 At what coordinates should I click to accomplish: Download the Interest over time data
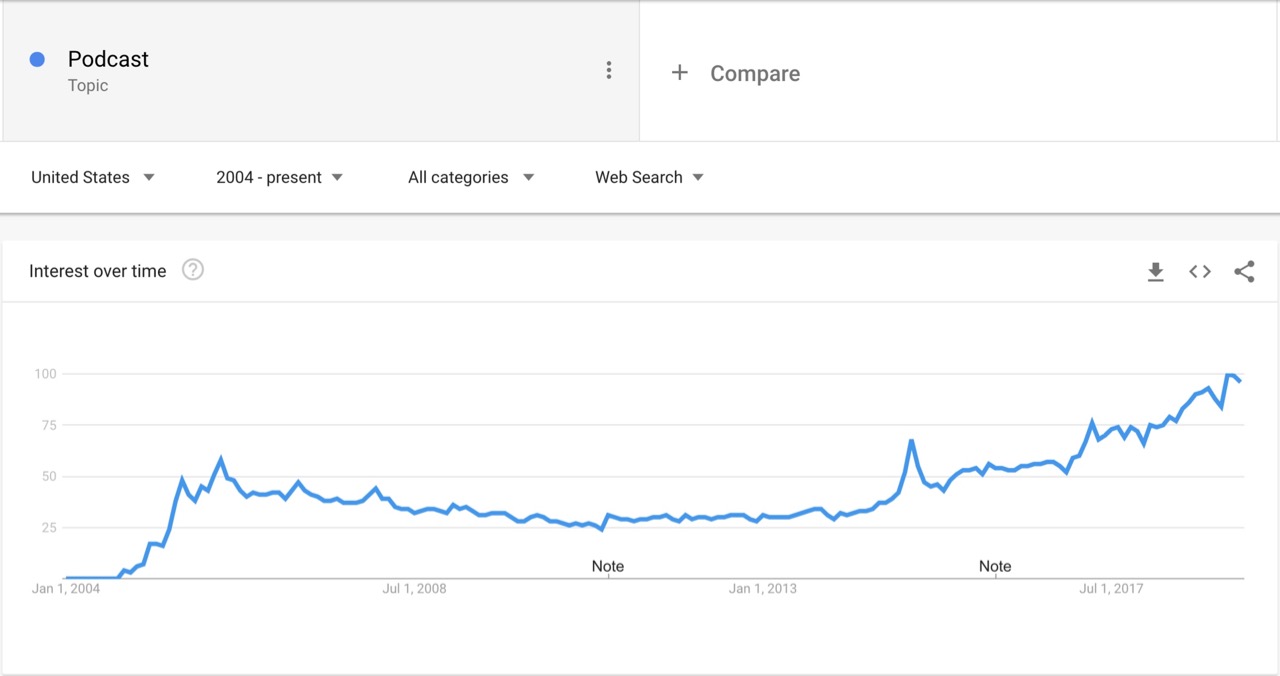pos(1155,271)
